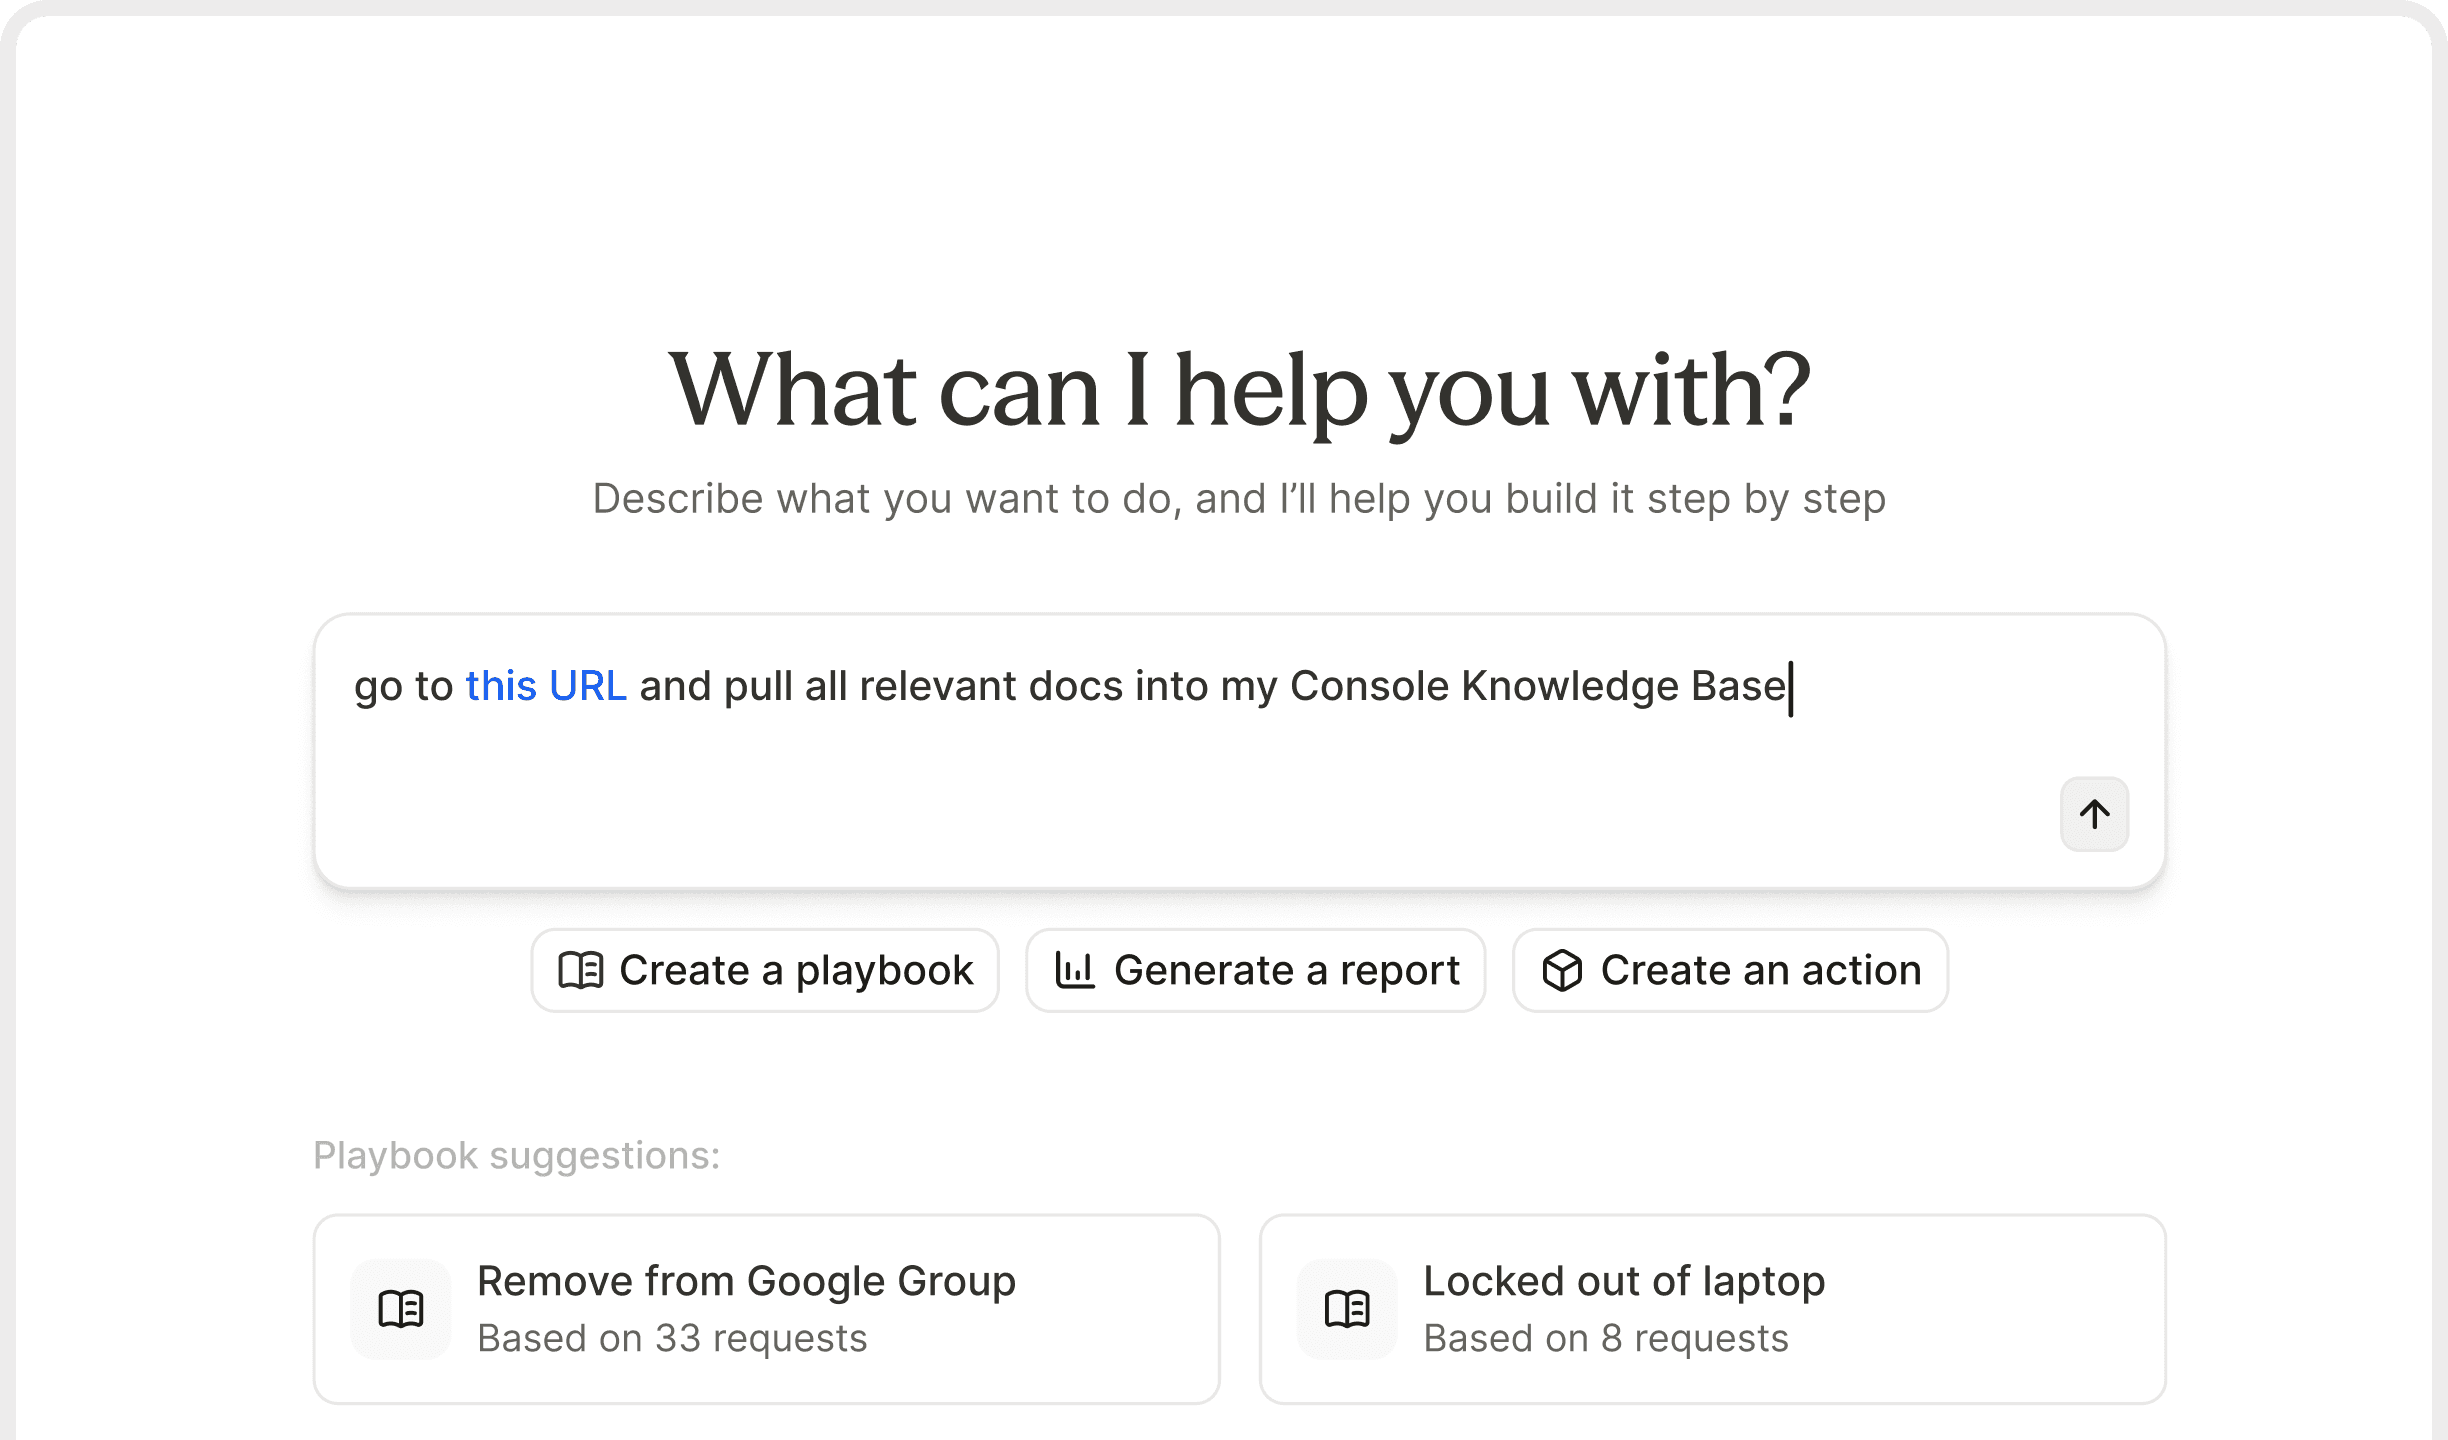Pick the Create an action label
Image resolution: width=2448 pixels, height=1440 pixels.
[x=1760, y=970]
